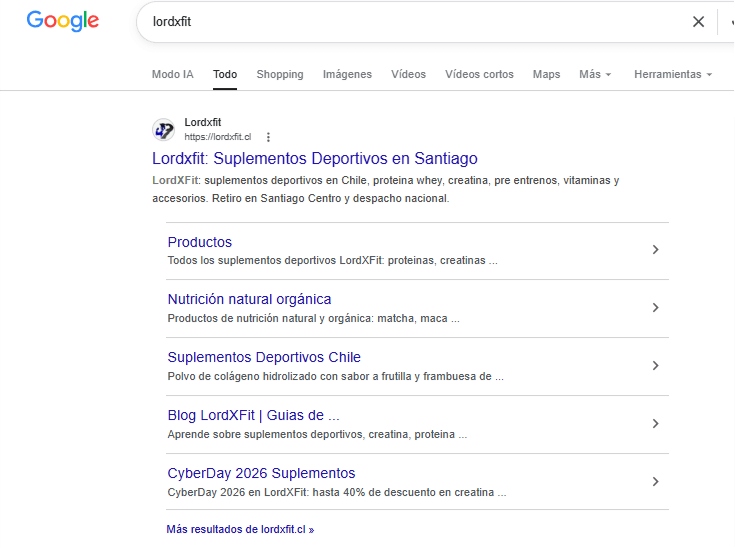Click snippet 'CyberDay 2026 en LordXFit: hasta 40%'
The image size is (735, 548).
point(337,493)
